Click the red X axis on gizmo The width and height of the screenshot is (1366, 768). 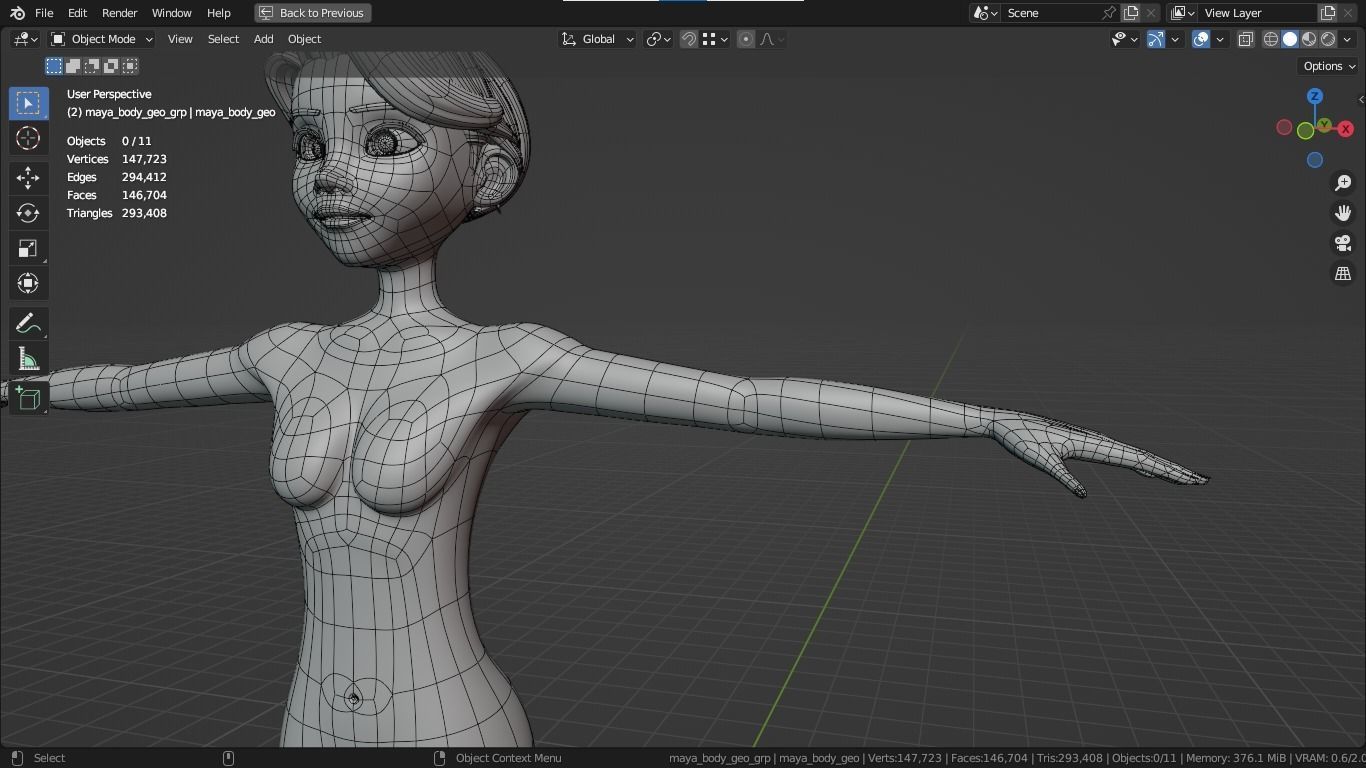coord(1346,129)
